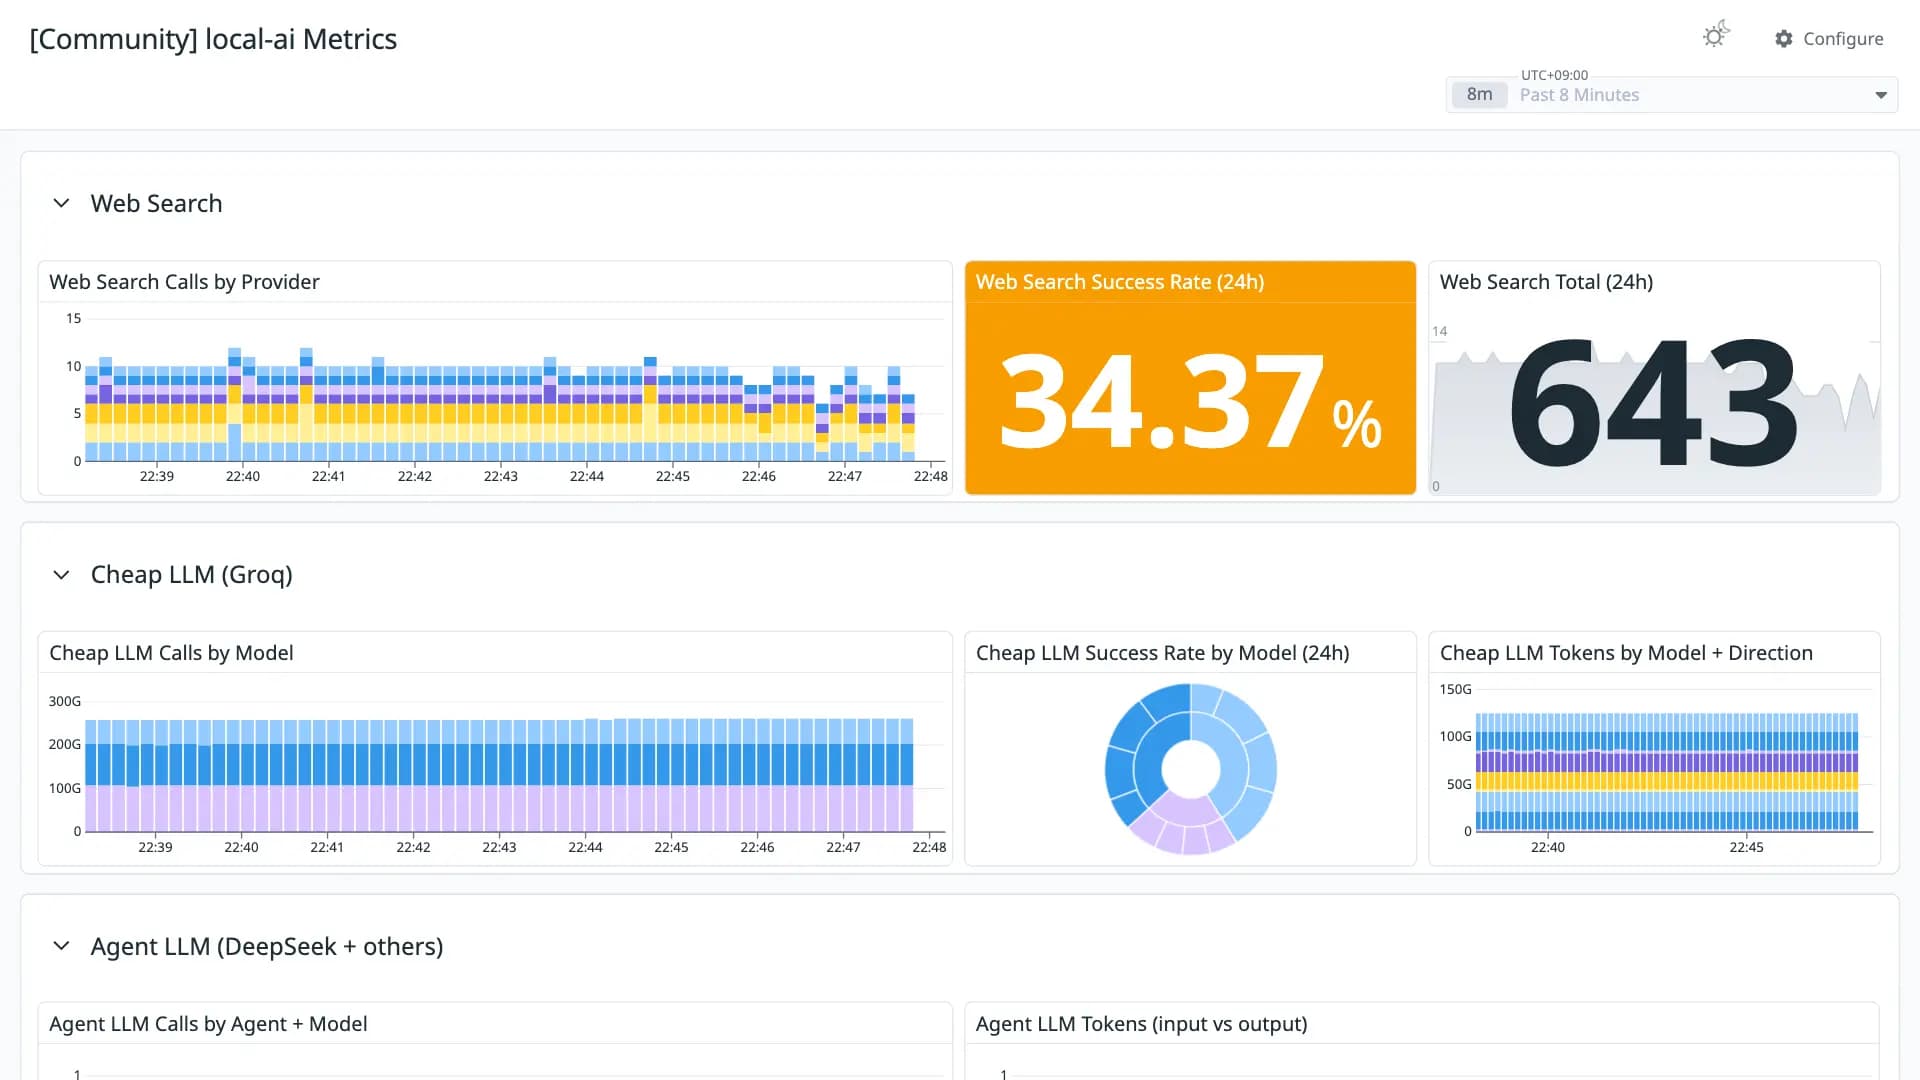Click the Agent LLM Calls by Agent + Model title

point(208,1024)
